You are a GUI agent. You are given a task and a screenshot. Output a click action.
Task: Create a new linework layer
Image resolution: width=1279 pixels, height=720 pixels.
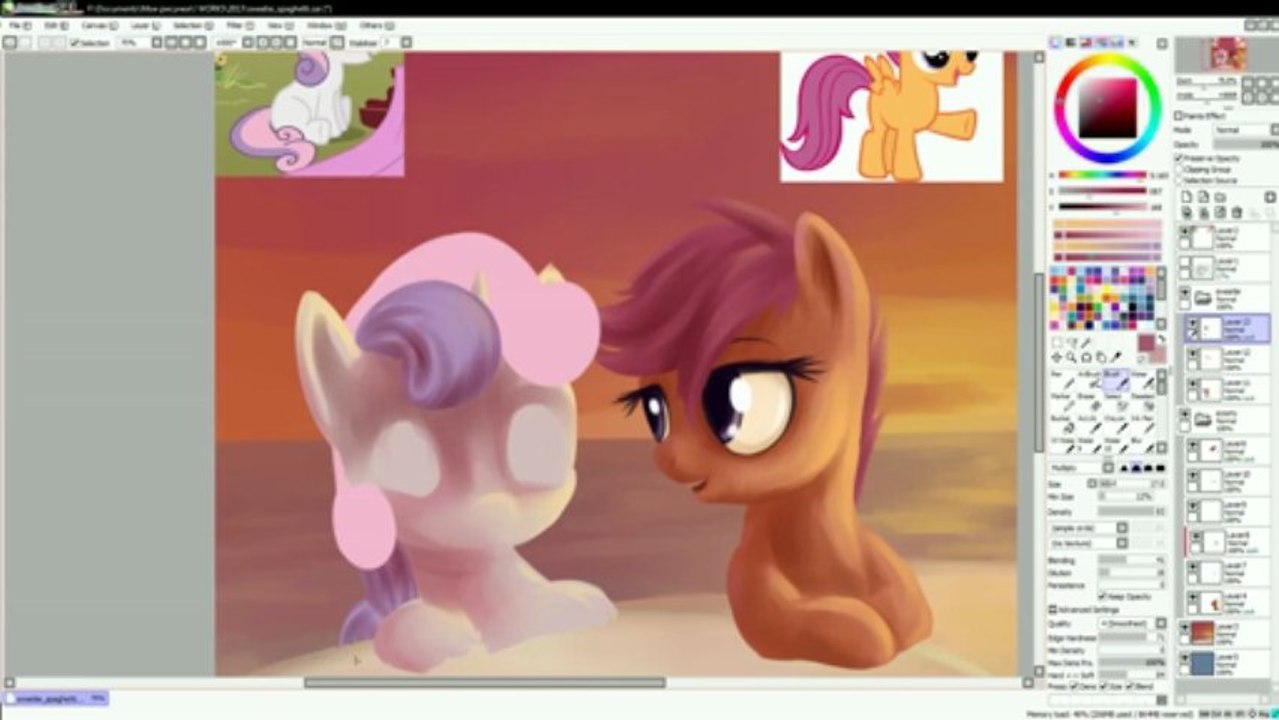click(x=1203, y=197)
